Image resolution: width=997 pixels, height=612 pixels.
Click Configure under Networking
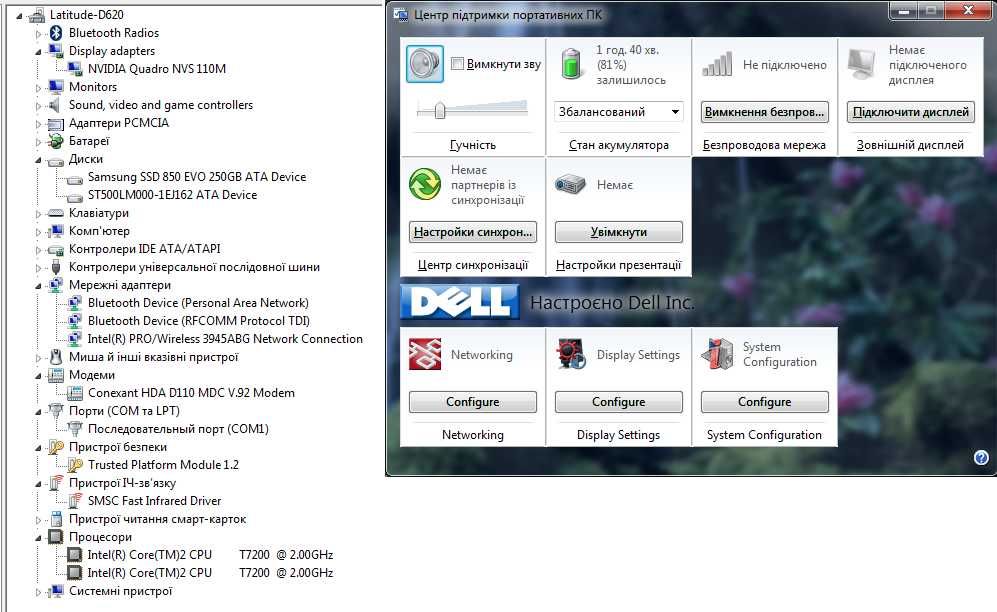tap(472, 402)
